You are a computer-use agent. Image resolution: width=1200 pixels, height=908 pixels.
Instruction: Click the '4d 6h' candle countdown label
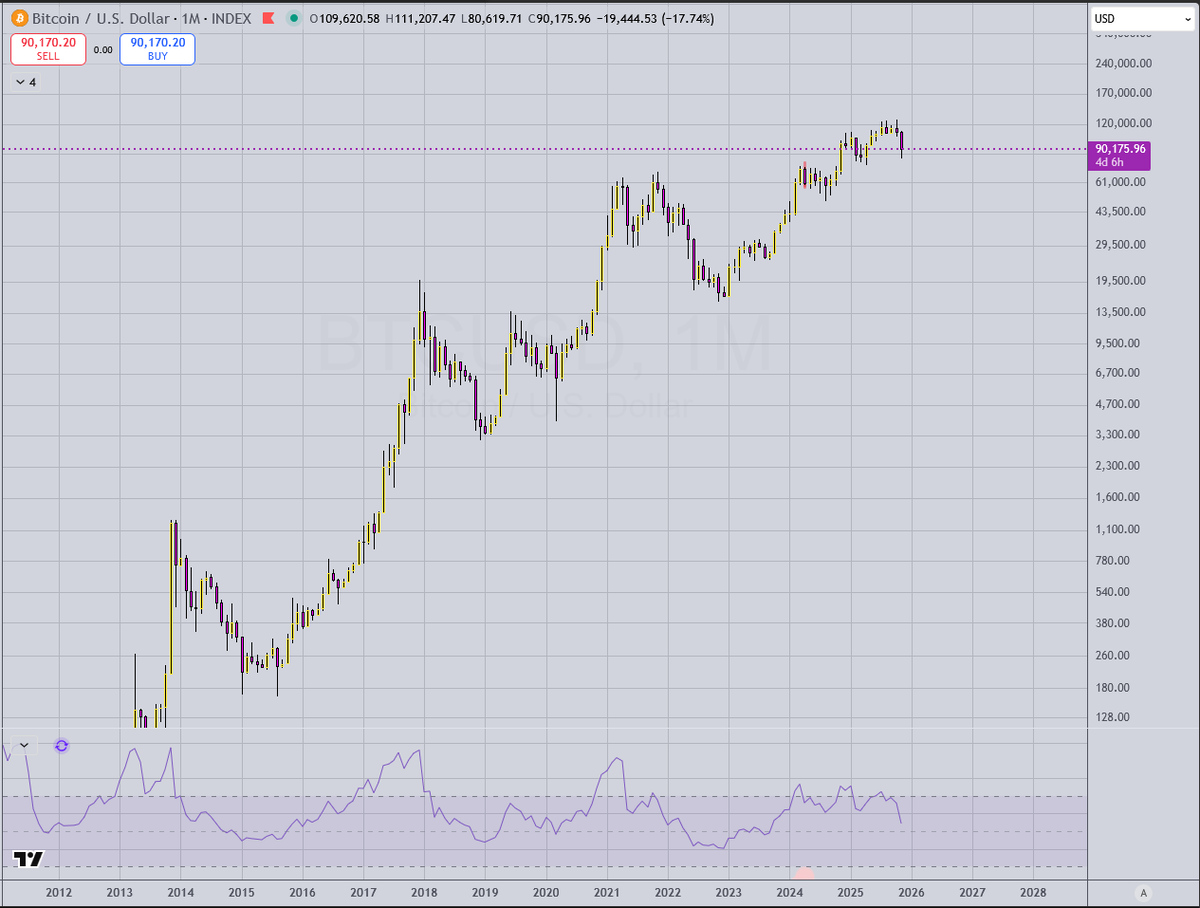1110,161
